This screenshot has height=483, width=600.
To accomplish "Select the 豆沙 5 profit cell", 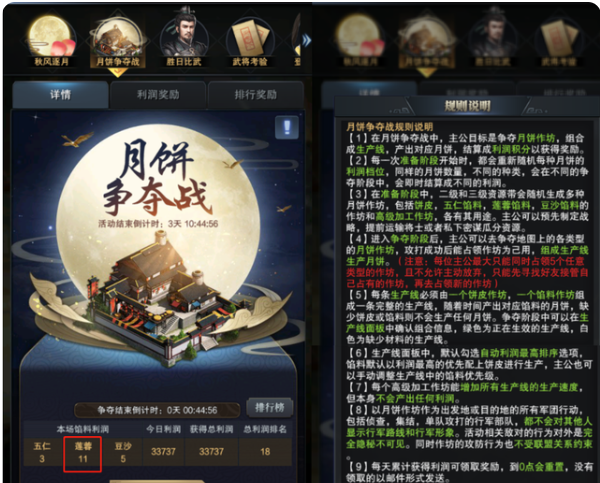I will pyautogui.click(x=123, y=452).
